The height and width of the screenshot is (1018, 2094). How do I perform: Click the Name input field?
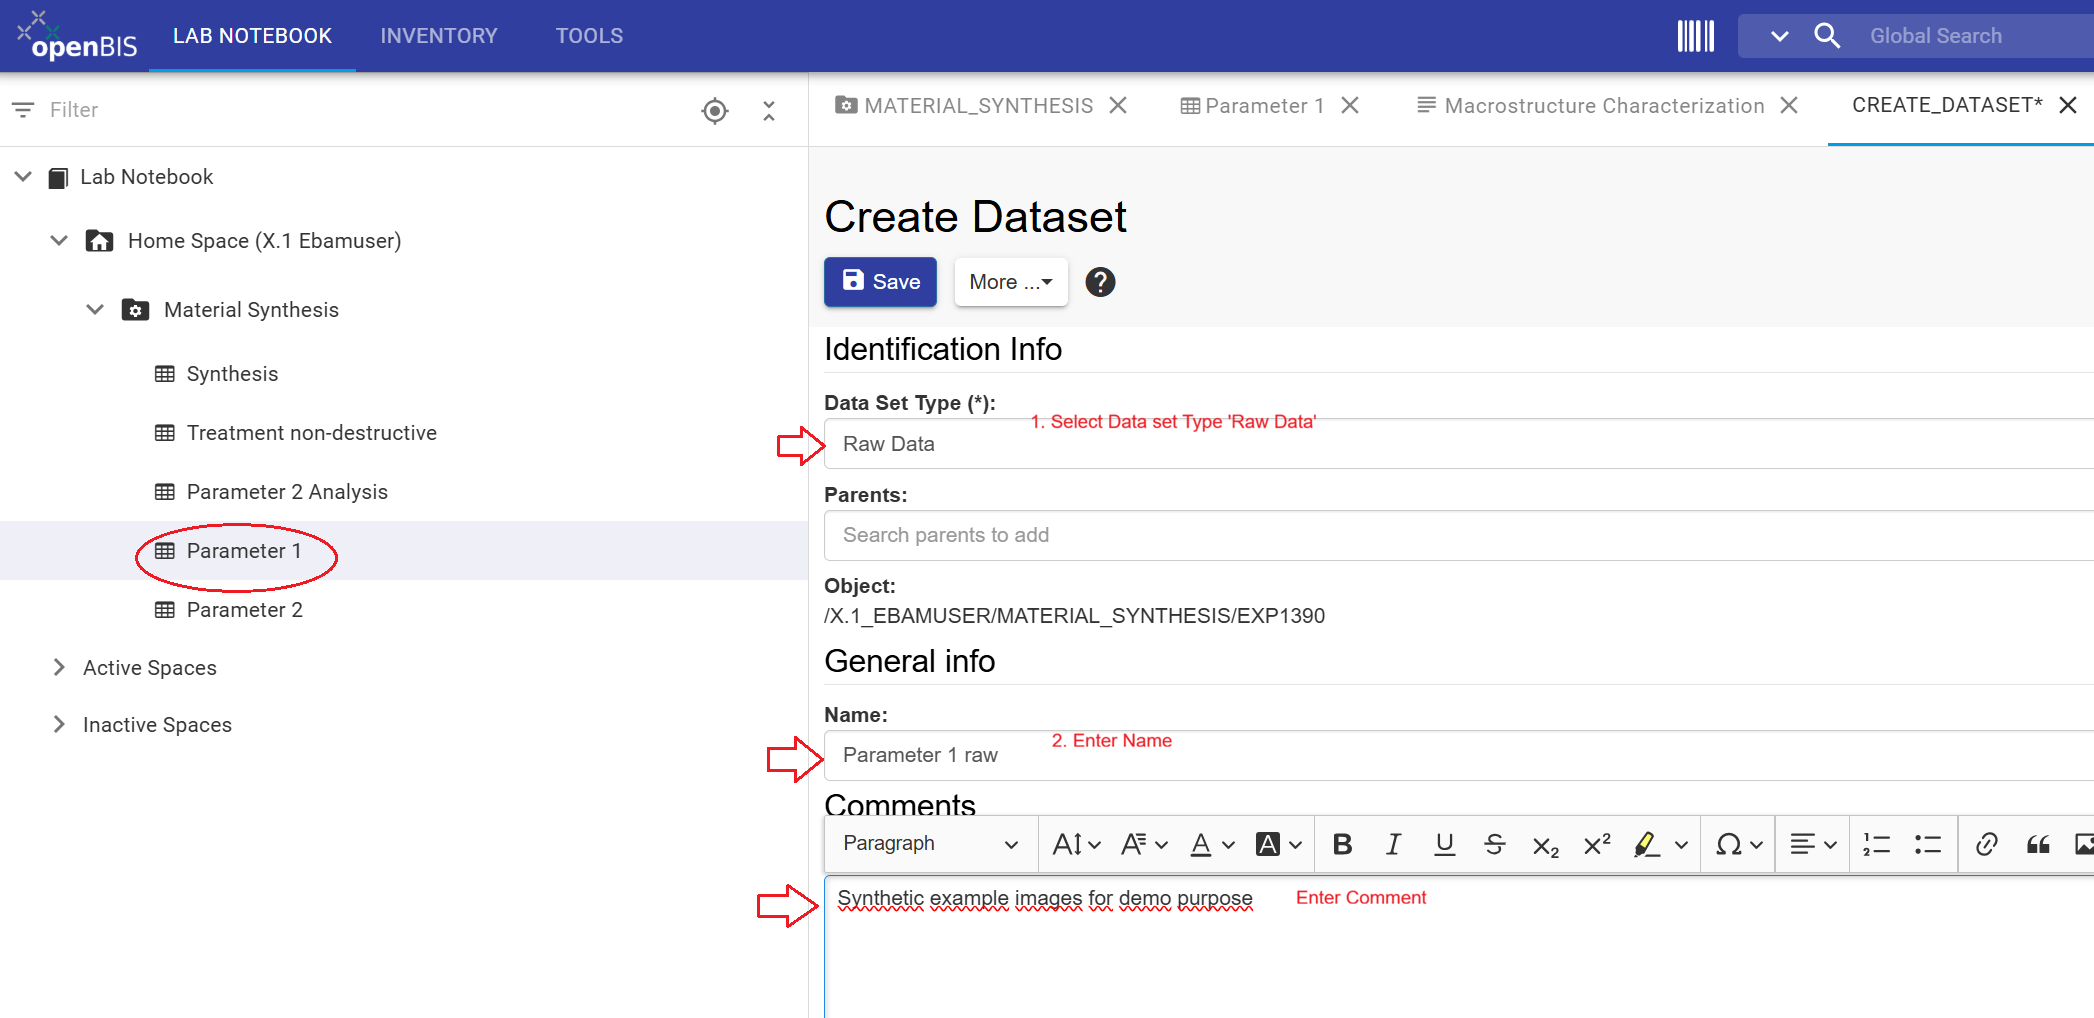pyautogui.click(x=1458, y=756)
